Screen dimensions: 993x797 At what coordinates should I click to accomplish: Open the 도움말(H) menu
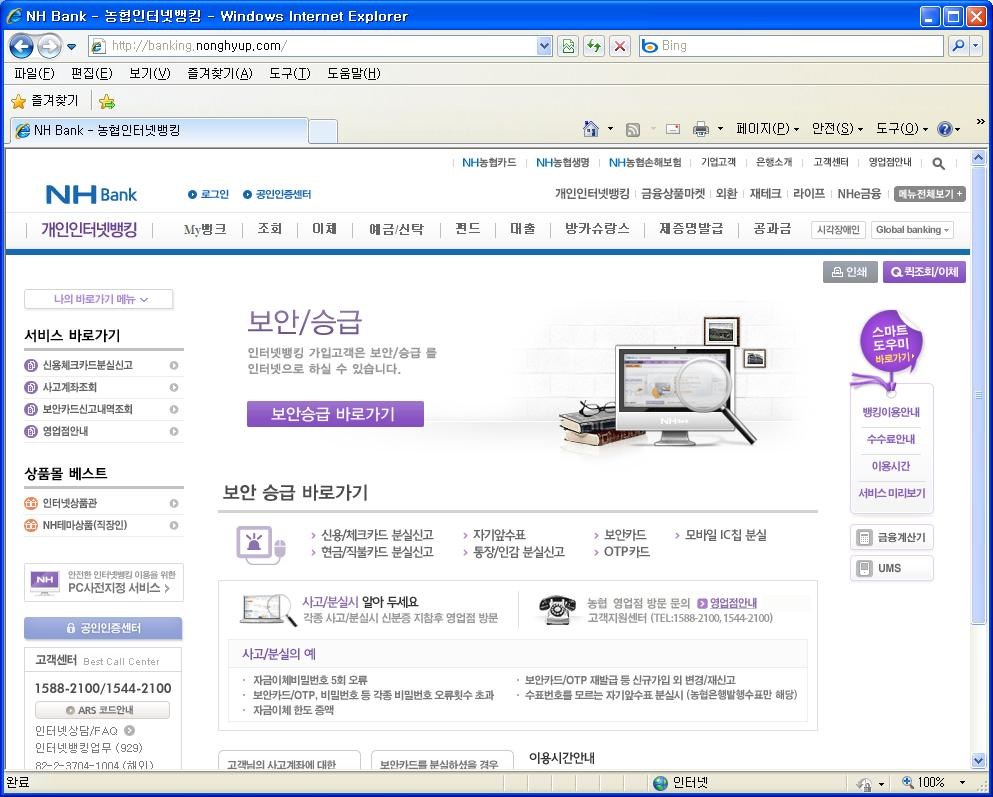point(354,73)
